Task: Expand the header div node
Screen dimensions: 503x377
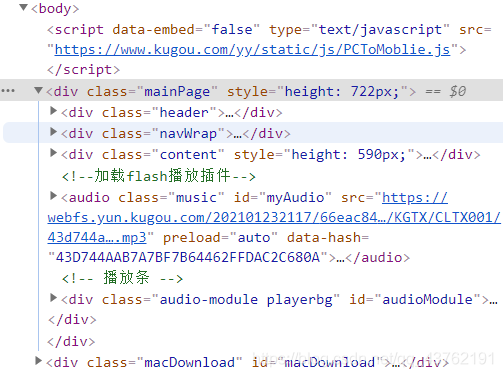Action: 53,111
